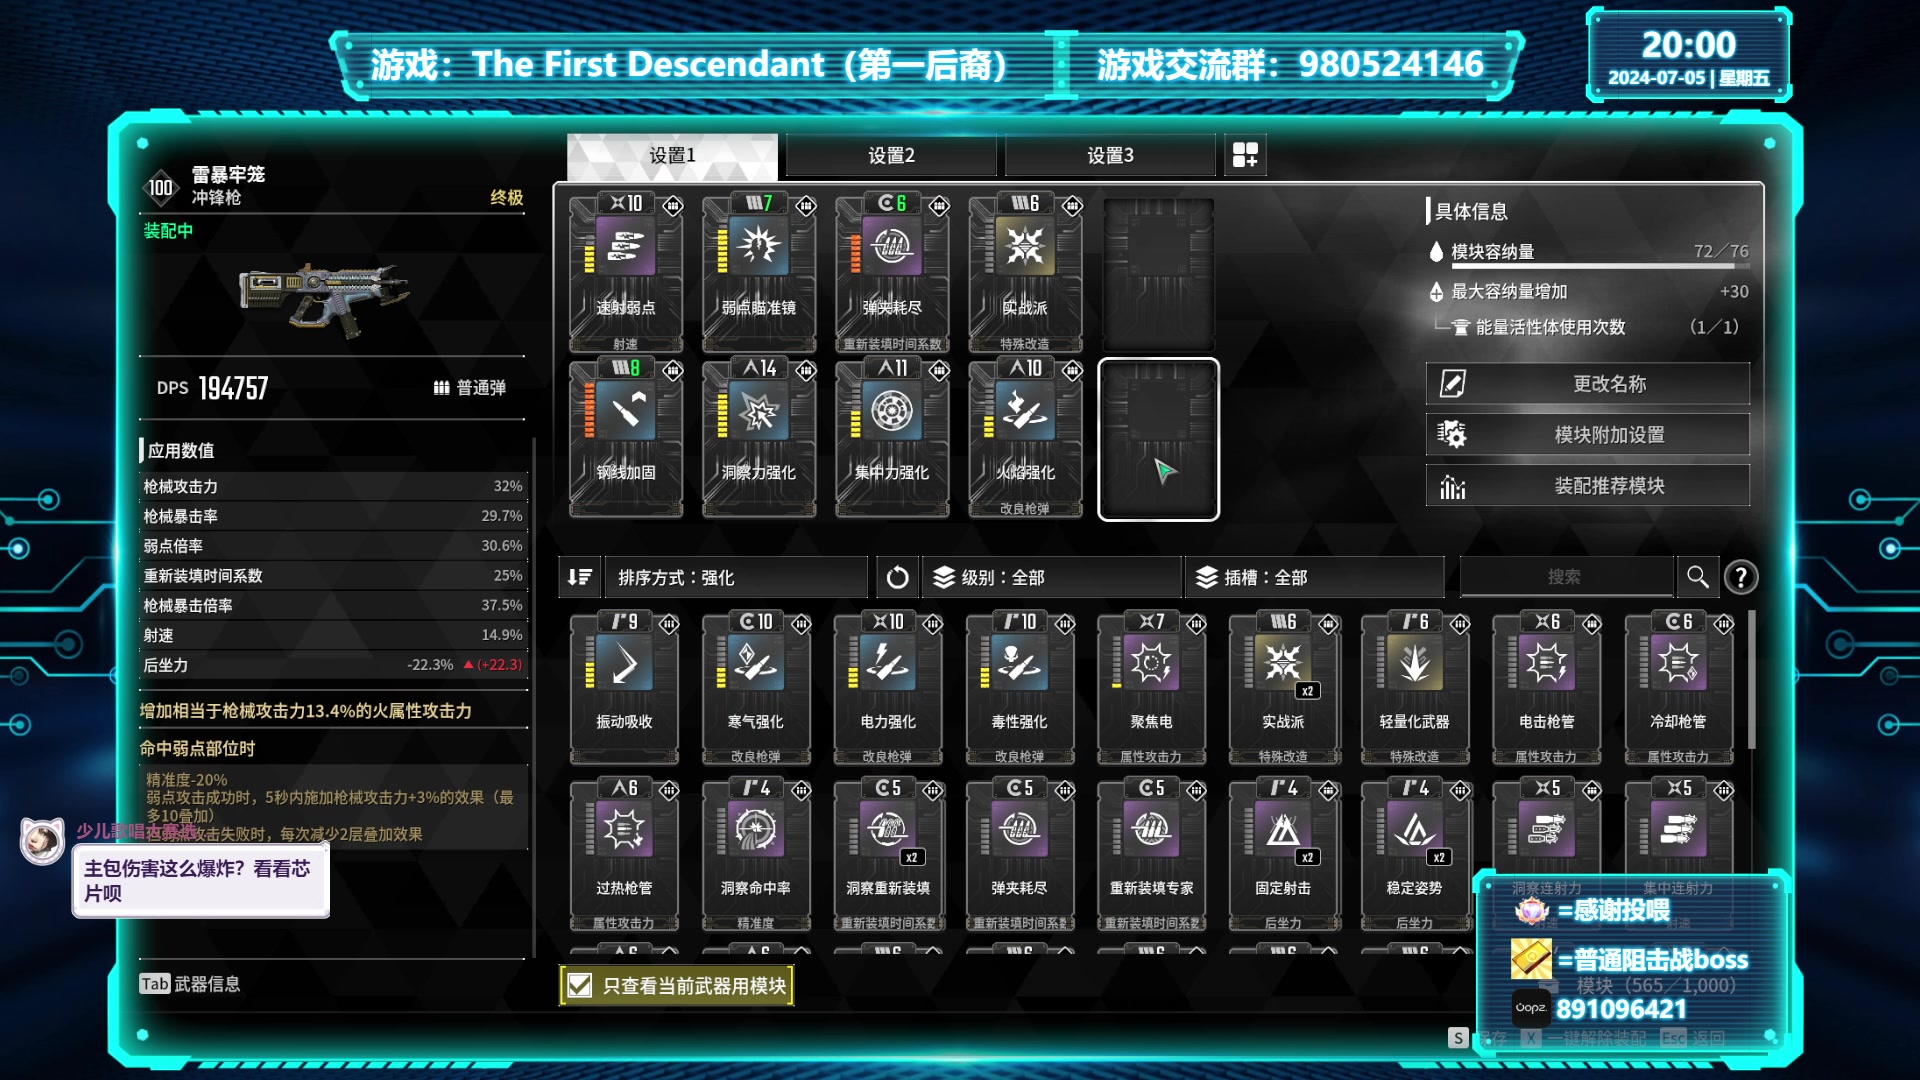
Task: Switch to the 设置3 preset tab
Action: (1110, 155)
